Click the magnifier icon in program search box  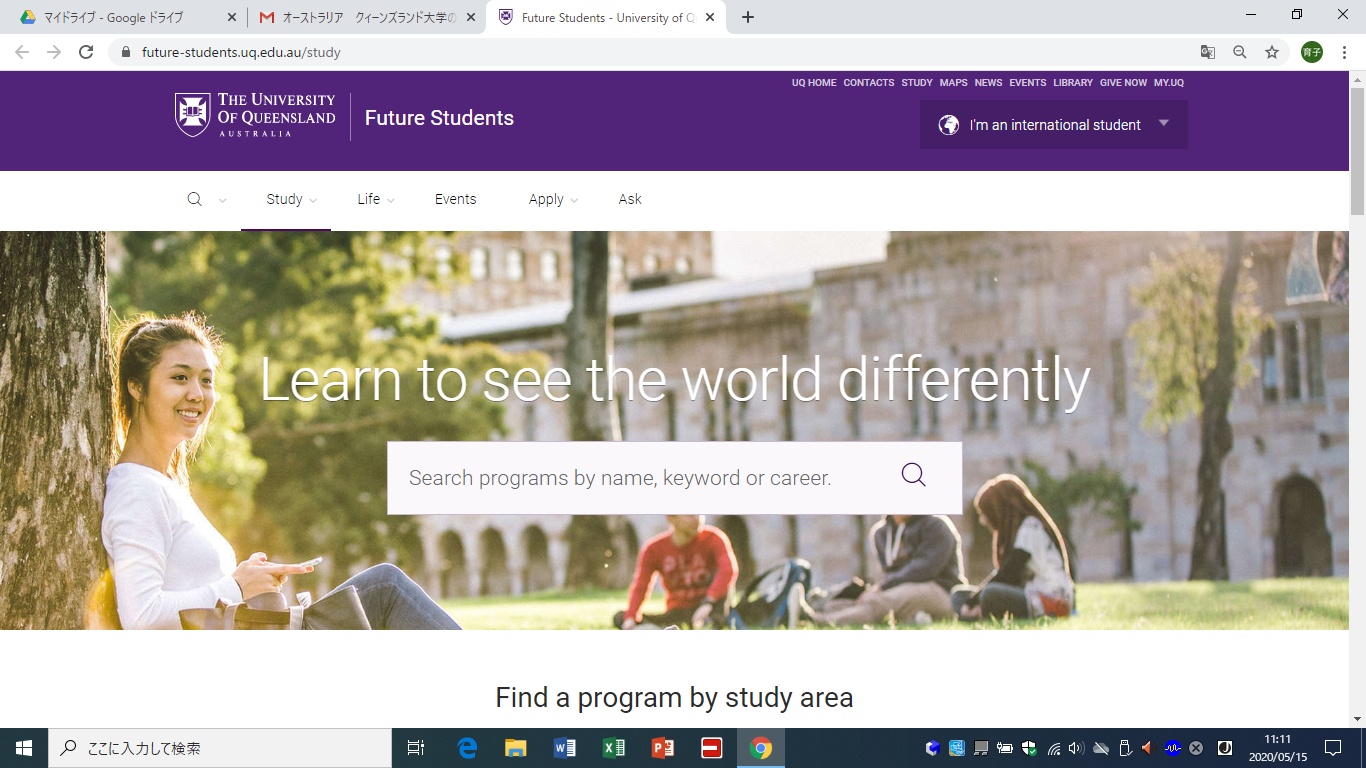click(x=914, y=474)
